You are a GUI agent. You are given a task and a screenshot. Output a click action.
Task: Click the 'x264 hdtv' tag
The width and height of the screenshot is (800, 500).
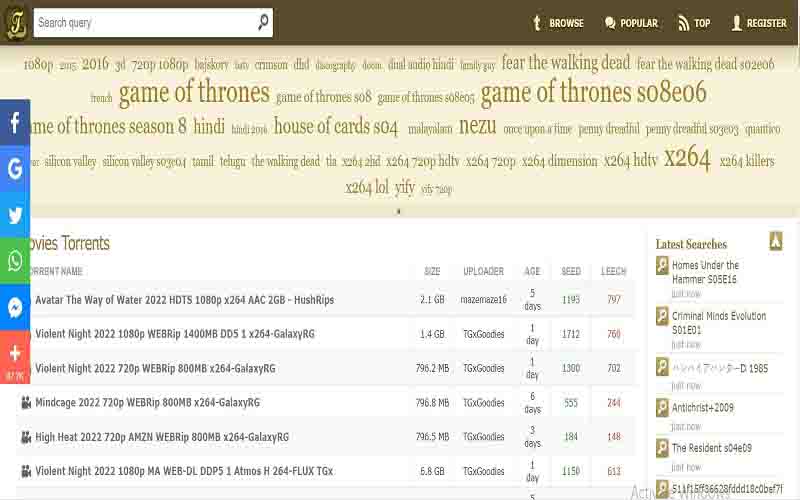click(631, 160)
